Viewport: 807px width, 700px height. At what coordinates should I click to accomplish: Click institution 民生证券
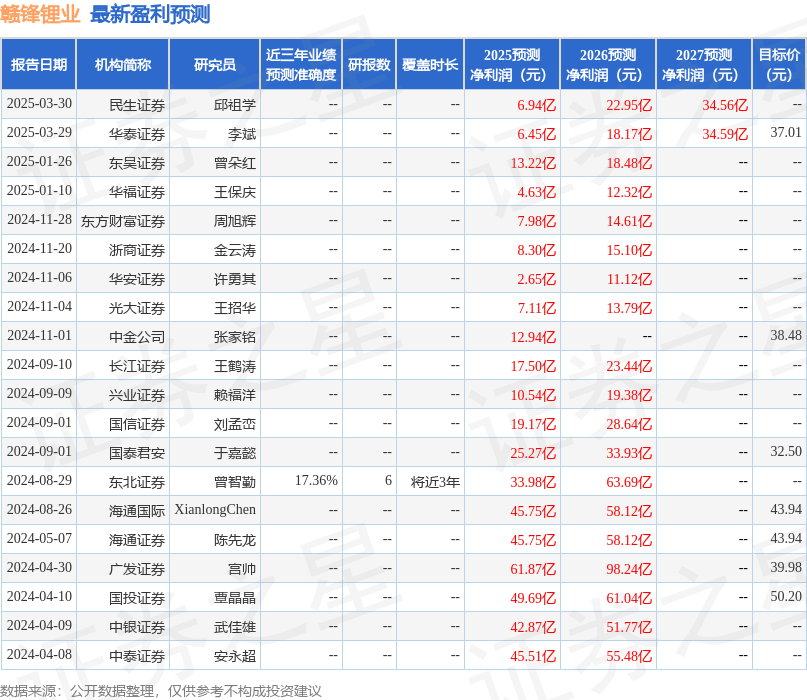pyautogui.click(x=137, y=105)
